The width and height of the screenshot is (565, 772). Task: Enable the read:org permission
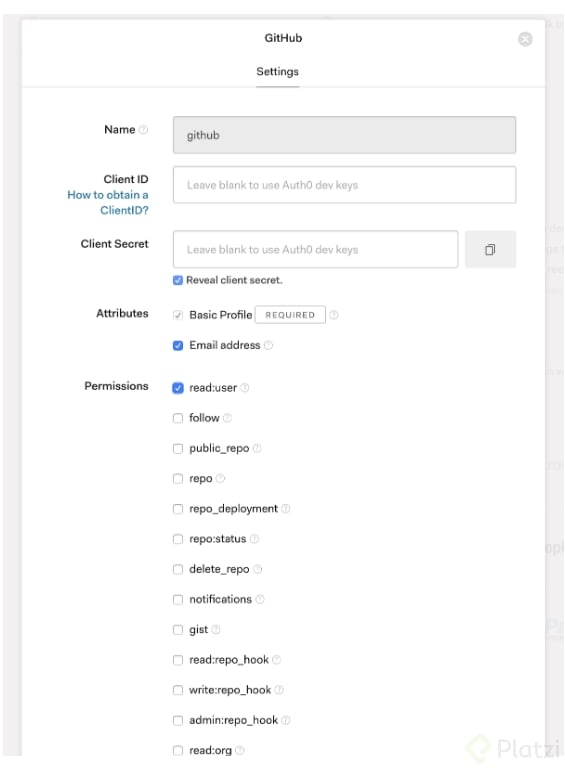pyautogui.click(x=178, y=750)
